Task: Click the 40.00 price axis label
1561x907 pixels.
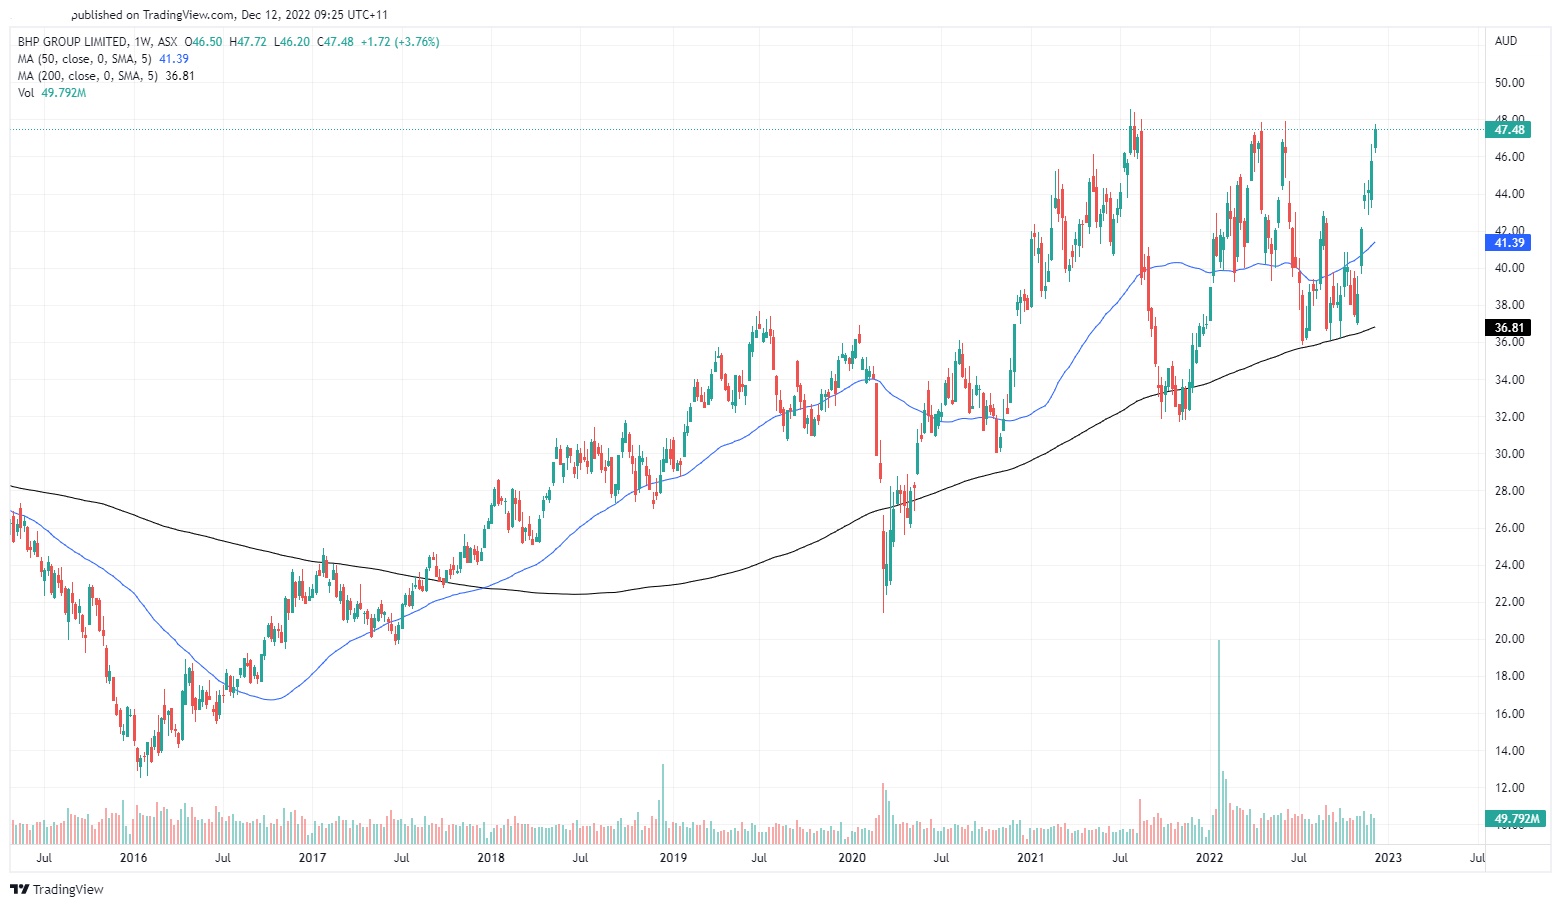Action: coord(1510,268)
